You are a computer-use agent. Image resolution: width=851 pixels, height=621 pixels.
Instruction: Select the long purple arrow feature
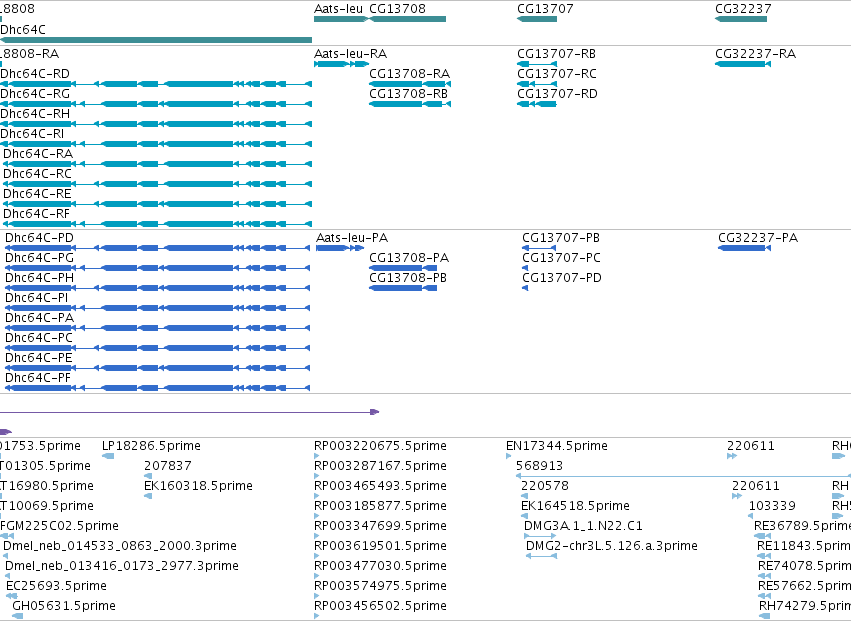point(189,412)
